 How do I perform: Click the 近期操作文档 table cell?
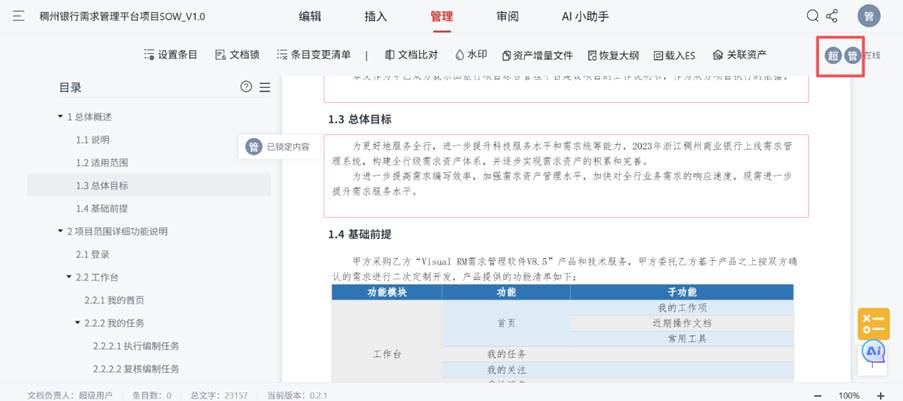682,323
